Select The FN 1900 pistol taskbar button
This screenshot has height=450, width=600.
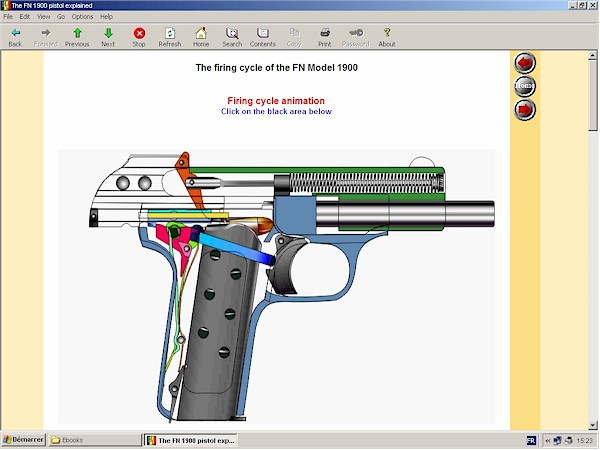point(191,440)
